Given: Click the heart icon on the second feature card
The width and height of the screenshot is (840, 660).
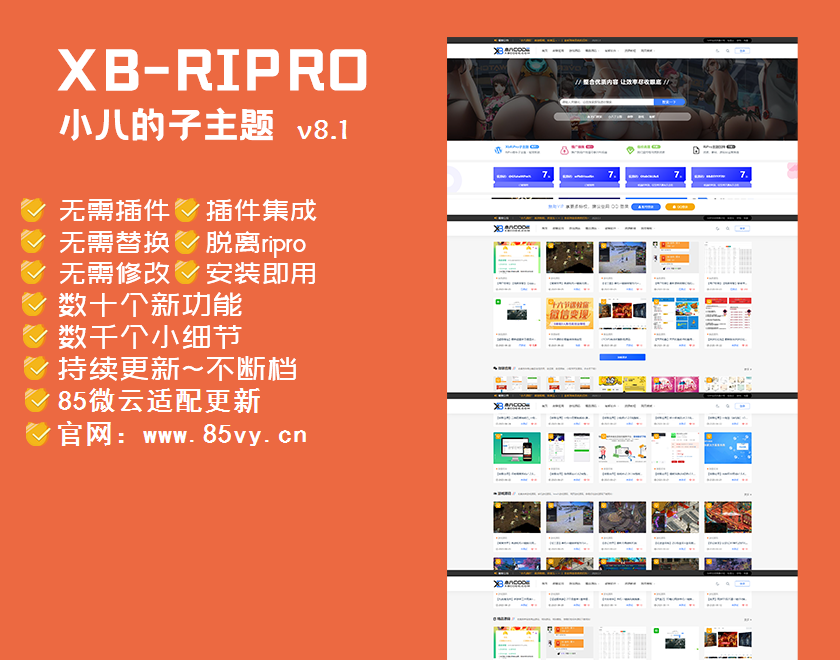Looking at the screenshot, I should click(562, 148).
